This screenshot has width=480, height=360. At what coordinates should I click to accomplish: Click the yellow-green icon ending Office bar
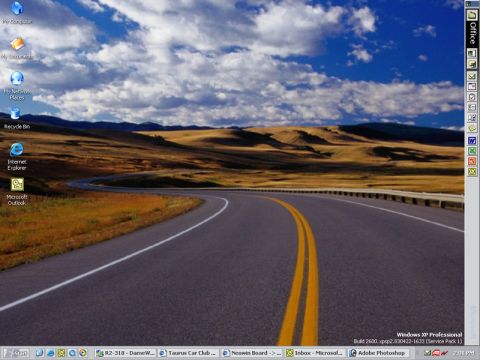pyautogui.click(x=472, y=172)
